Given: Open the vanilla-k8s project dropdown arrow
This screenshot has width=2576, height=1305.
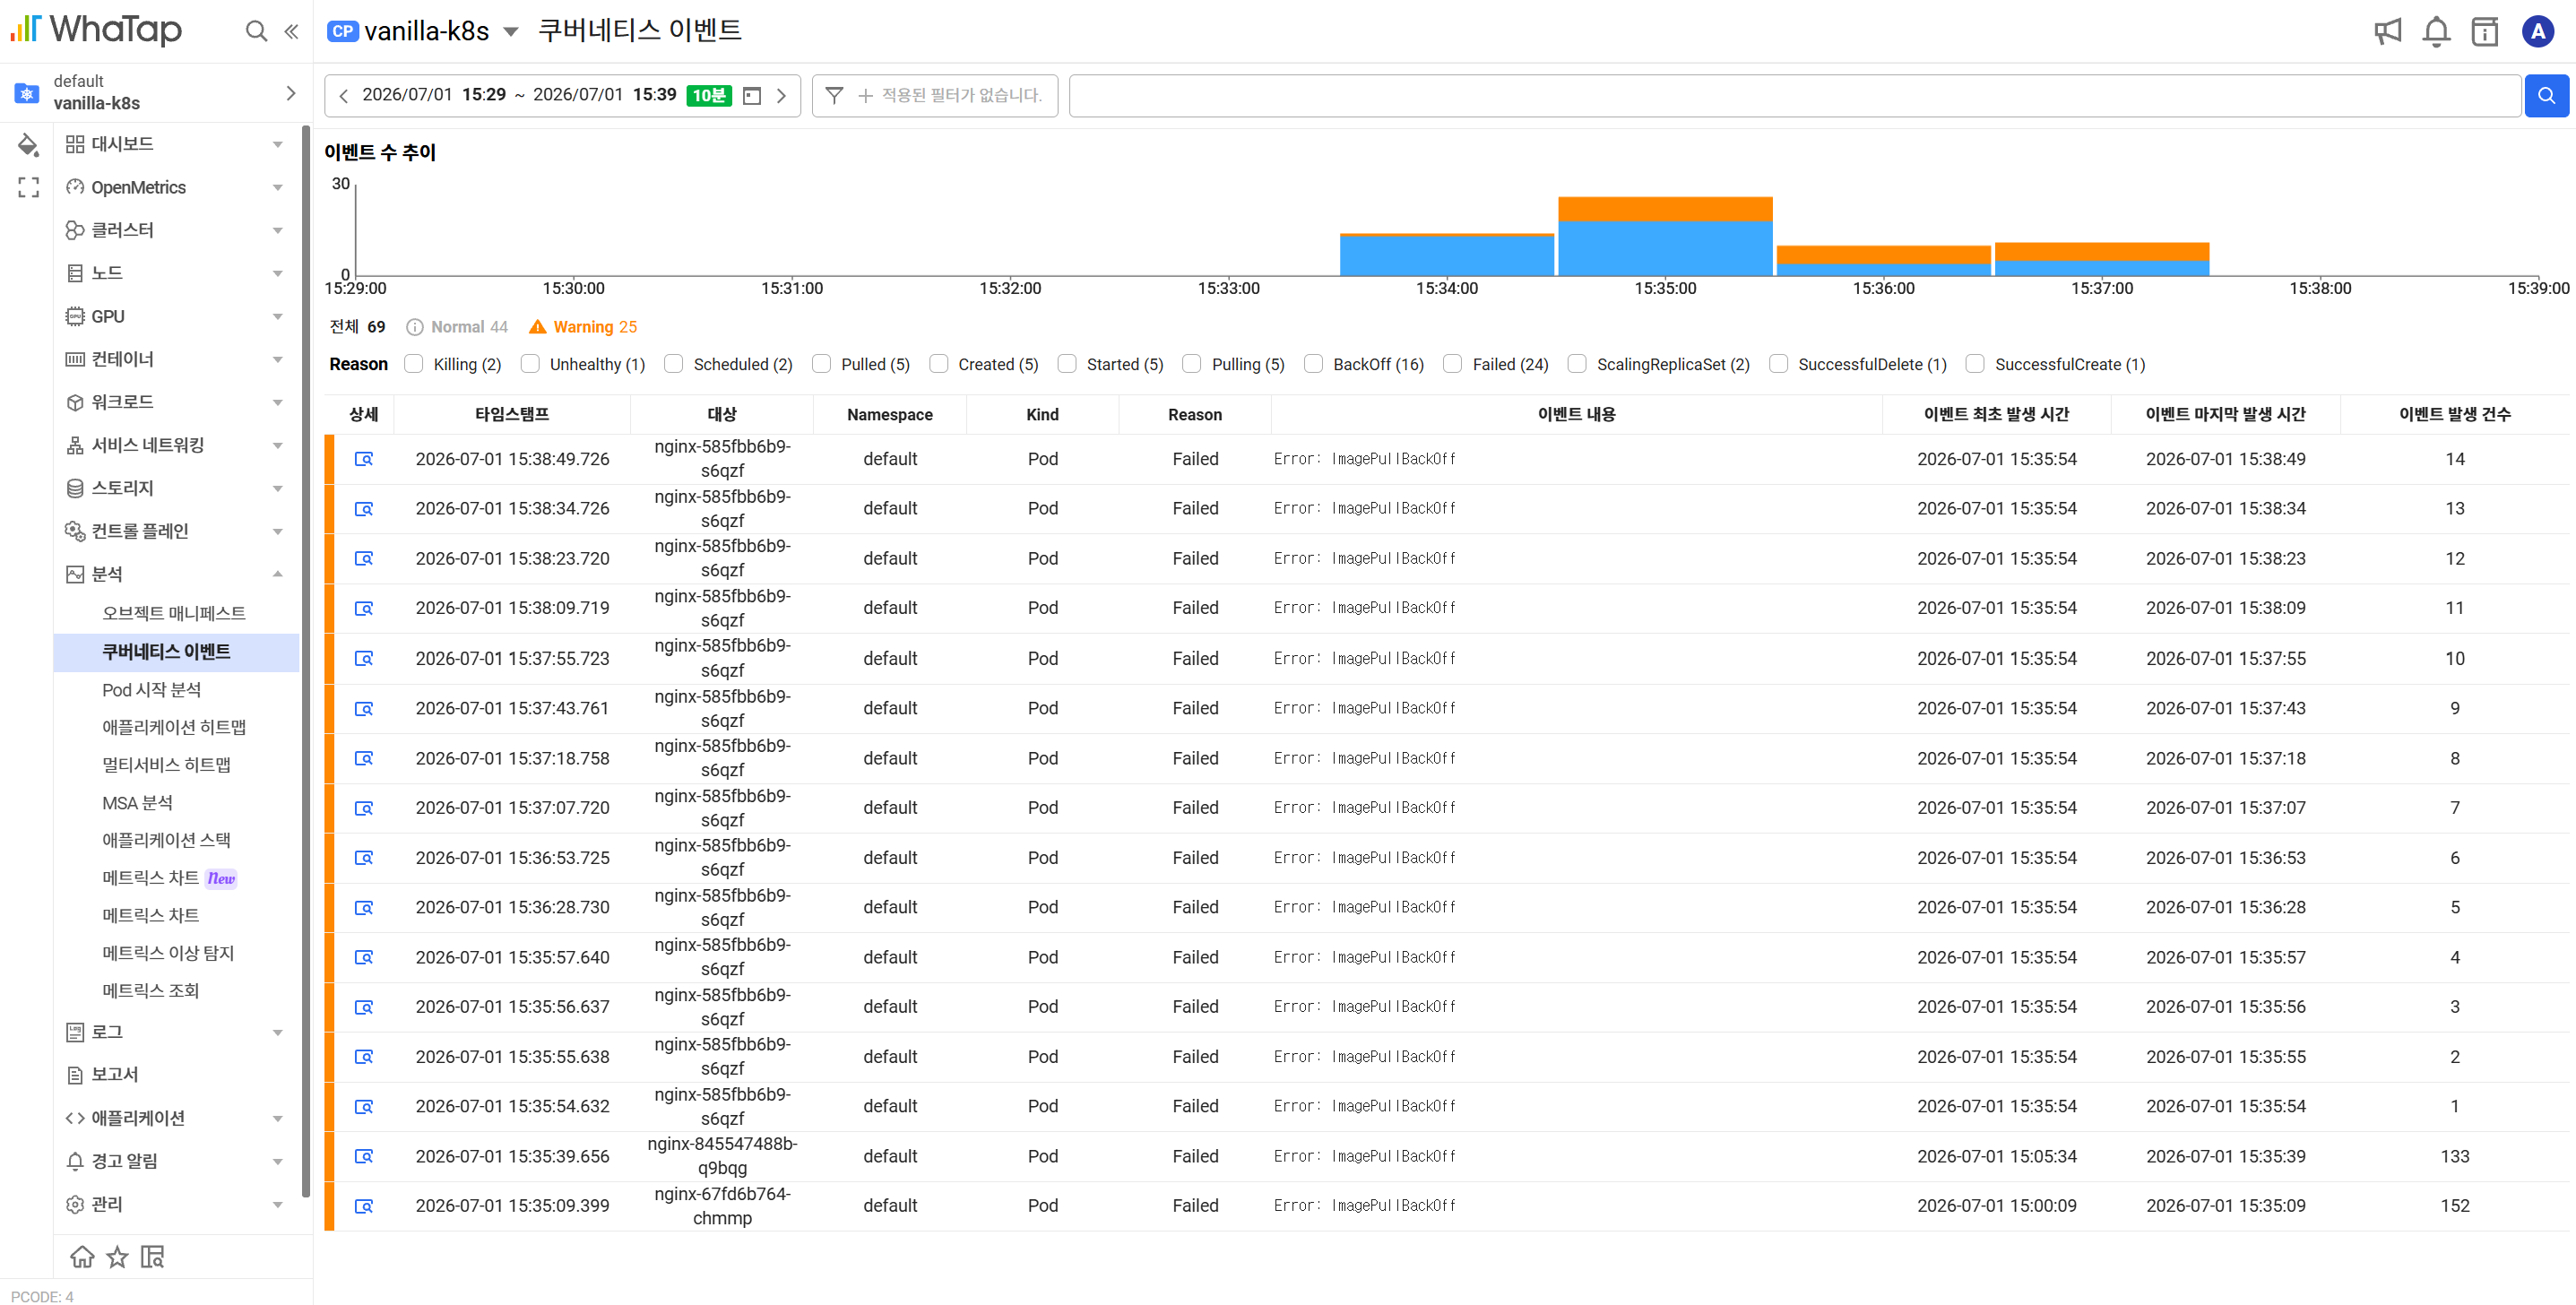Looking at the screenshot, I should (x=511, y=32).
